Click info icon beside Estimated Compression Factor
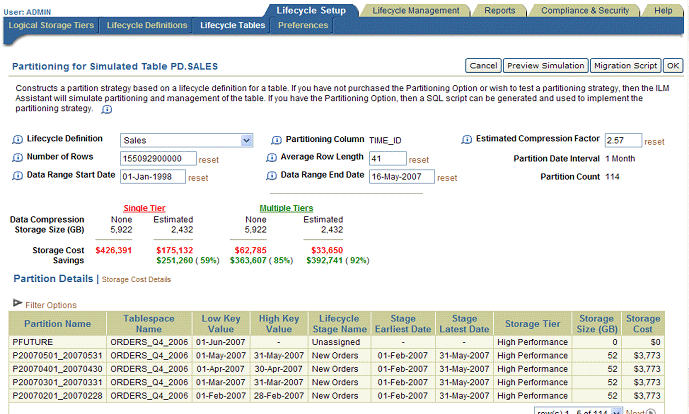The width and height of the screenshot is (689, 414). (466, 140)
